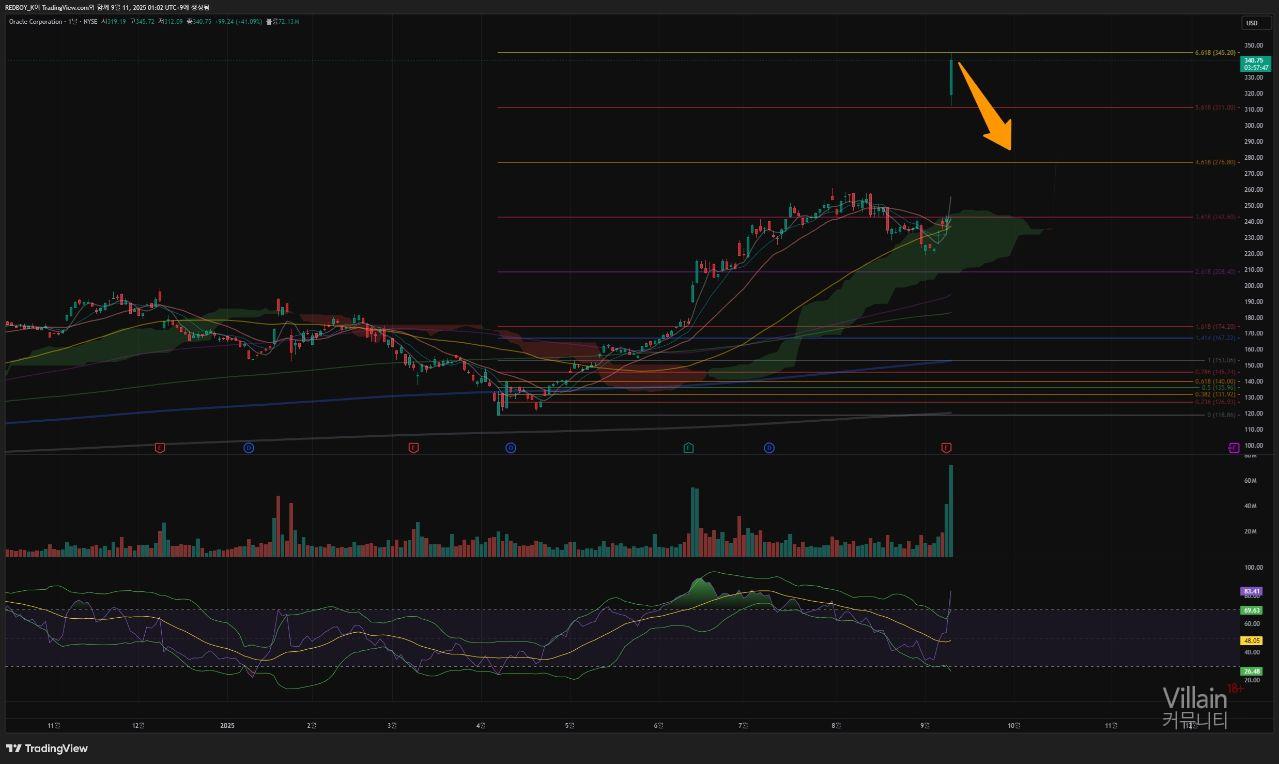
Task: Open the red earnings marker below the latest spike
Action: pos(946,448)
